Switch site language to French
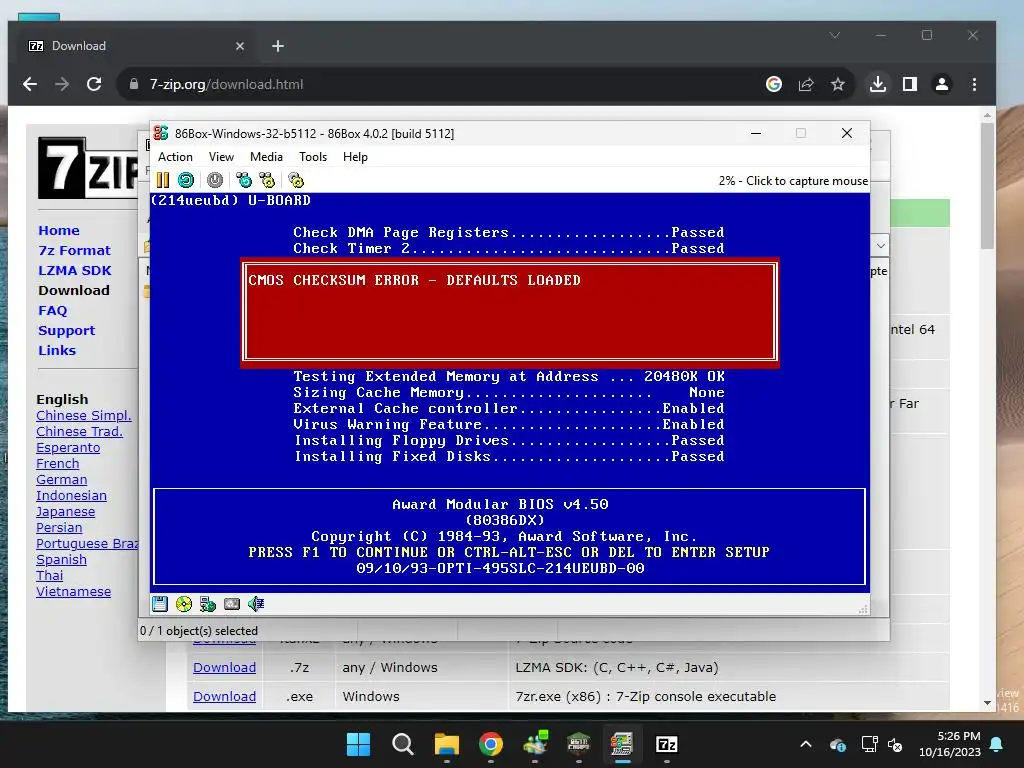Viewport: 1024px width, 768px height. [57, 464]
